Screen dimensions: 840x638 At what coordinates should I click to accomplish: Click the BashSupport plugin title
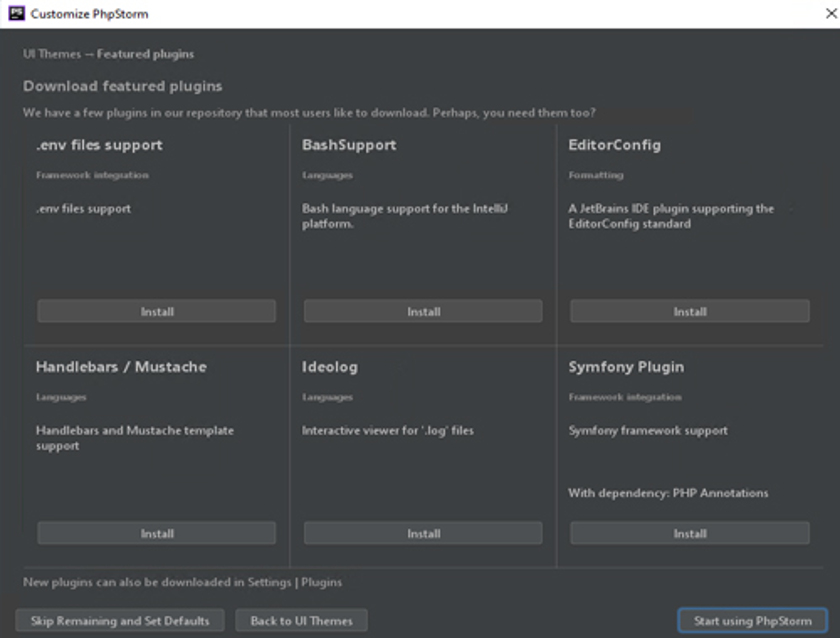click(x=349, y=145)
